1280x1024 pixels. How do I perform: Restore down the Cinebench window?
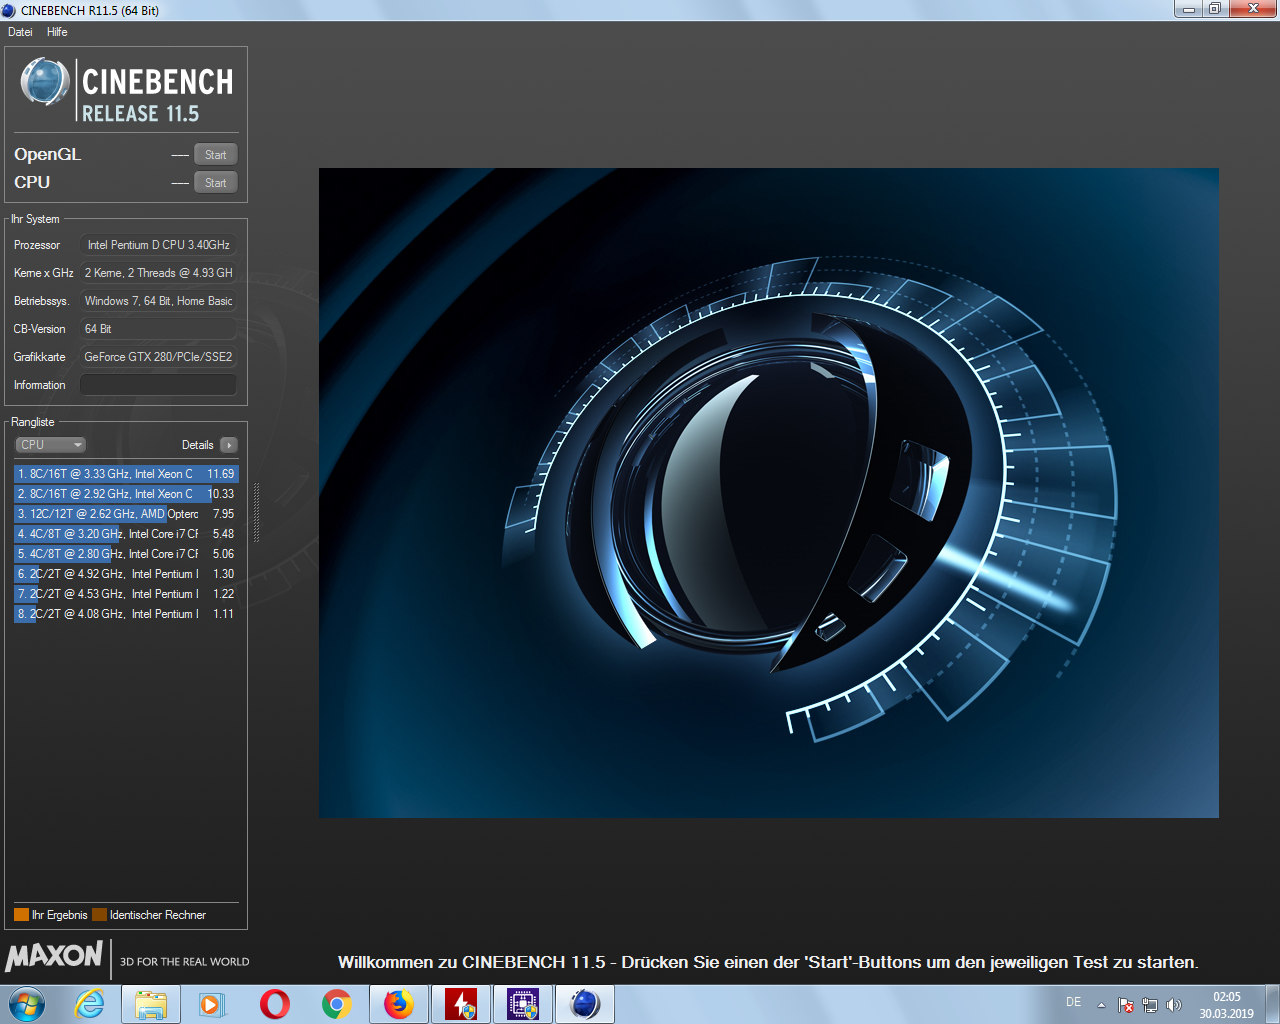1214,9
